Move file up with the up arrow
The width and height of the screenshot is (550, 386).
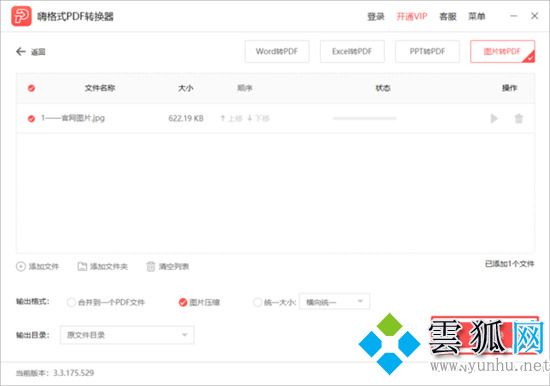point(222,118)
